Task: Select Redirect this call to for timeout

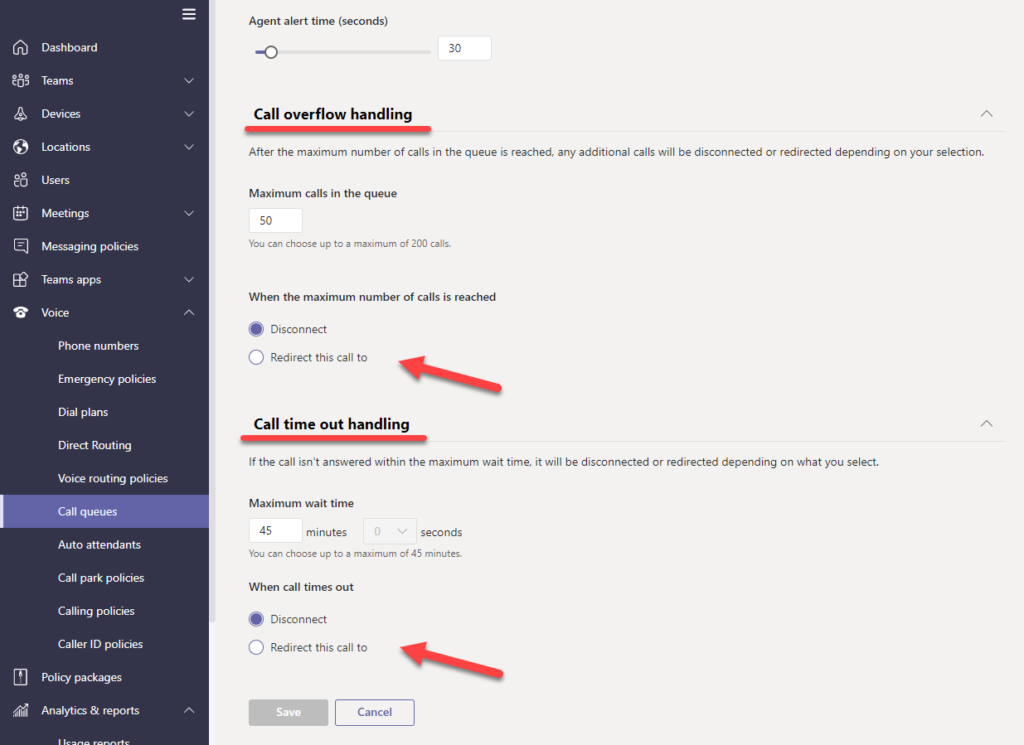Action: [x=256, y=647]
